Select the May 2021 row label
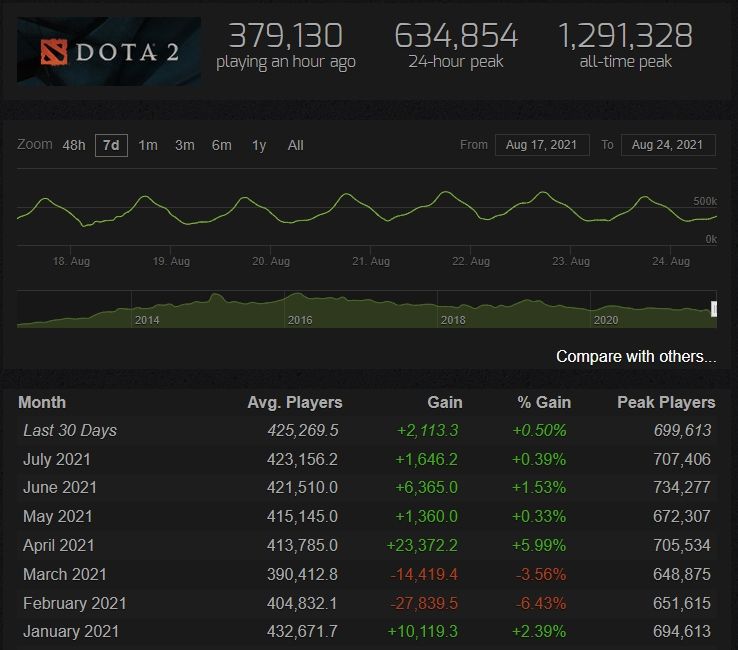Image resolution: width=738 pixels, height=650 pixels. [57, 516]
